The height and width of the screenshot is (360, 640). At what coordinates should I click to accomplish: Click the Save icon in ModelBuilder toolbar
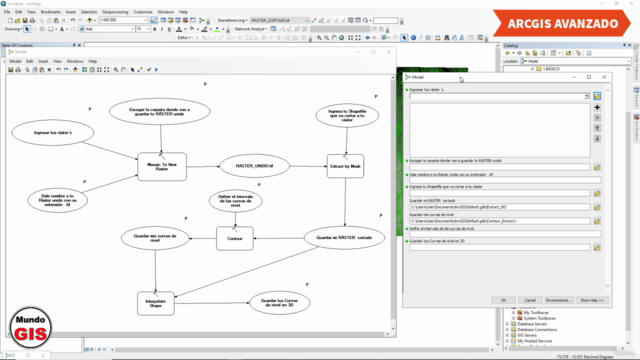[x=11, y=70]
